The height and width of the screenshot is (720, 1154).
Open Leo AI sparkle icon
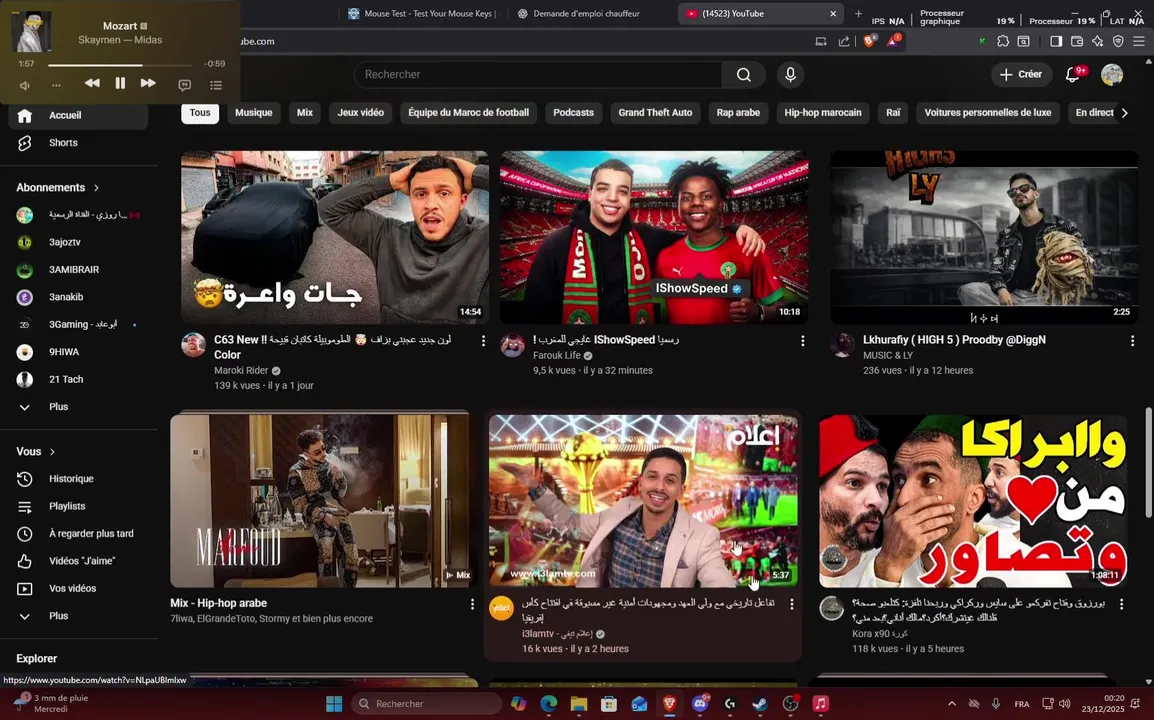tap(1097, 41)
